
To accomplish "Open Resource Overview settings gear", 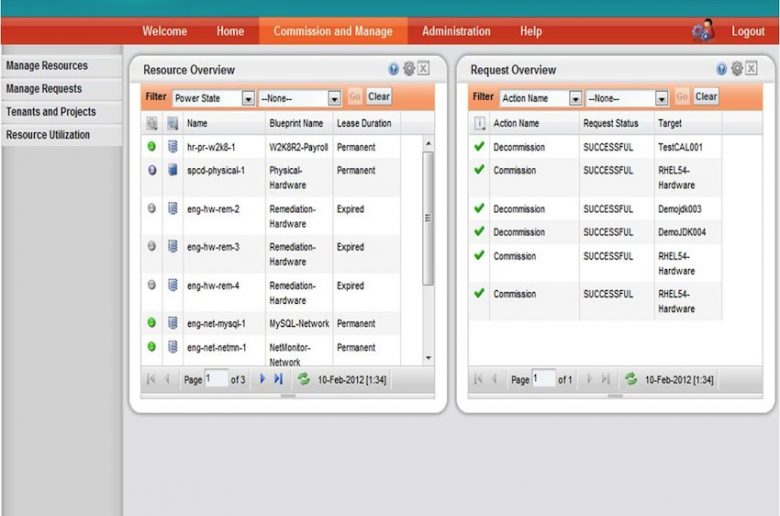I will pyautogui.click(x=409, y=69).
